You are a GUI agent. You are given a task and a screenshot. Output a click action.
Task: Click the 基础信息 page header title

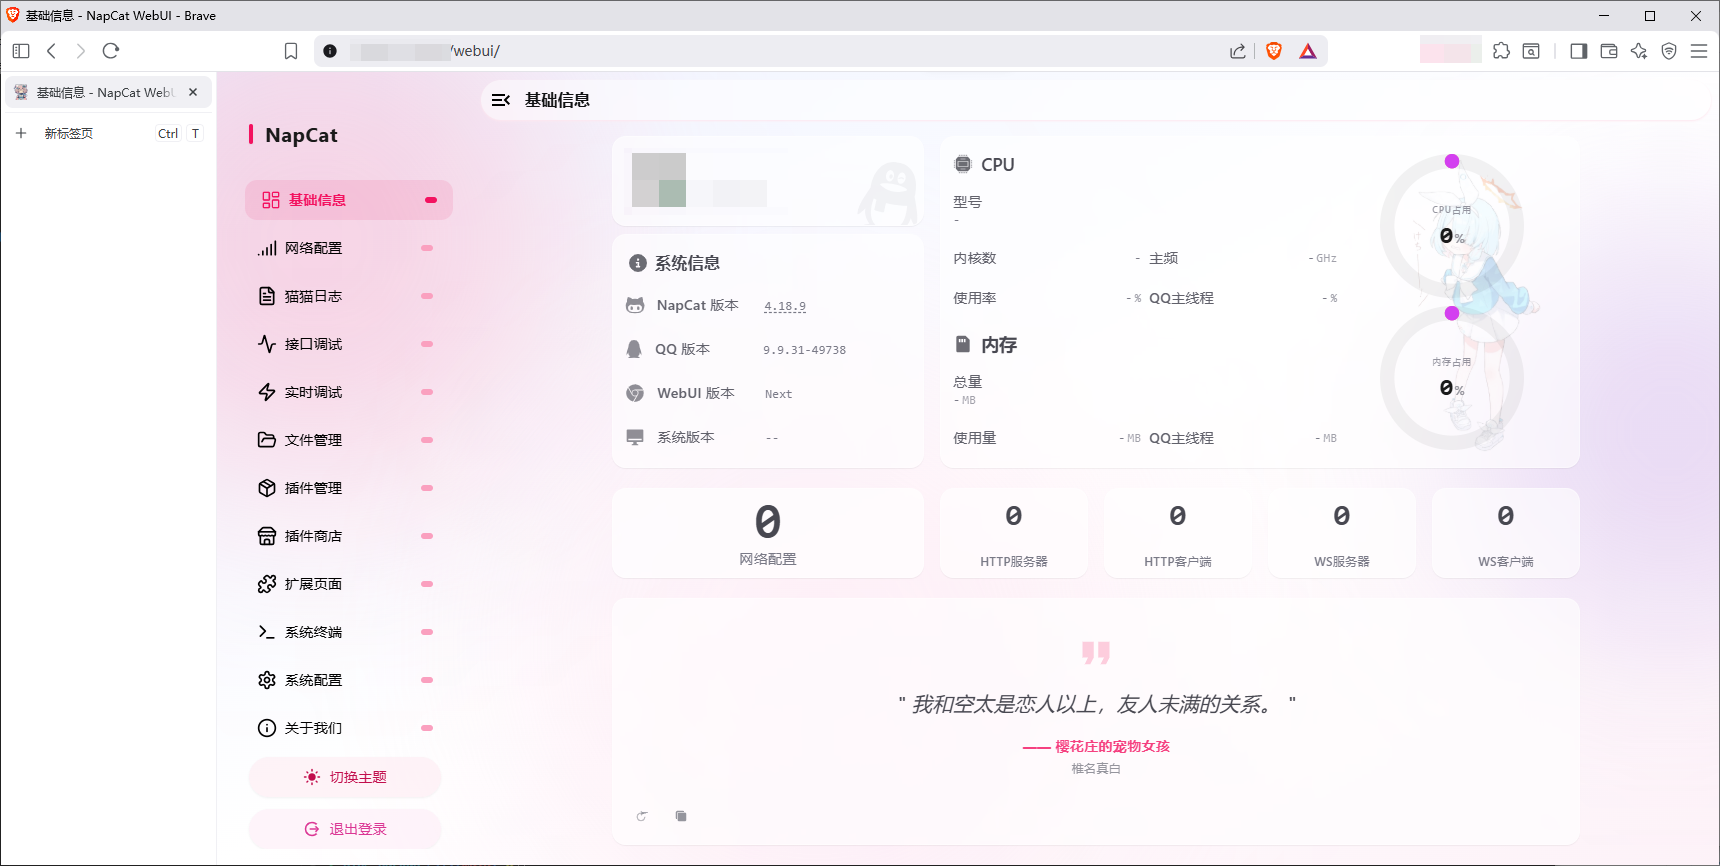[x=557, y=100]
